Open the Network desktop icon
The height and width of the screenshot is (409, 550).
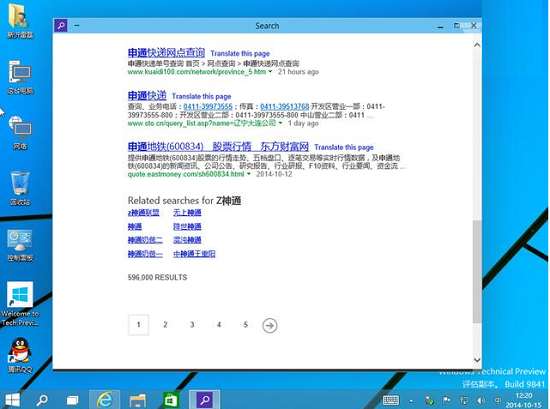click(20, 133)
